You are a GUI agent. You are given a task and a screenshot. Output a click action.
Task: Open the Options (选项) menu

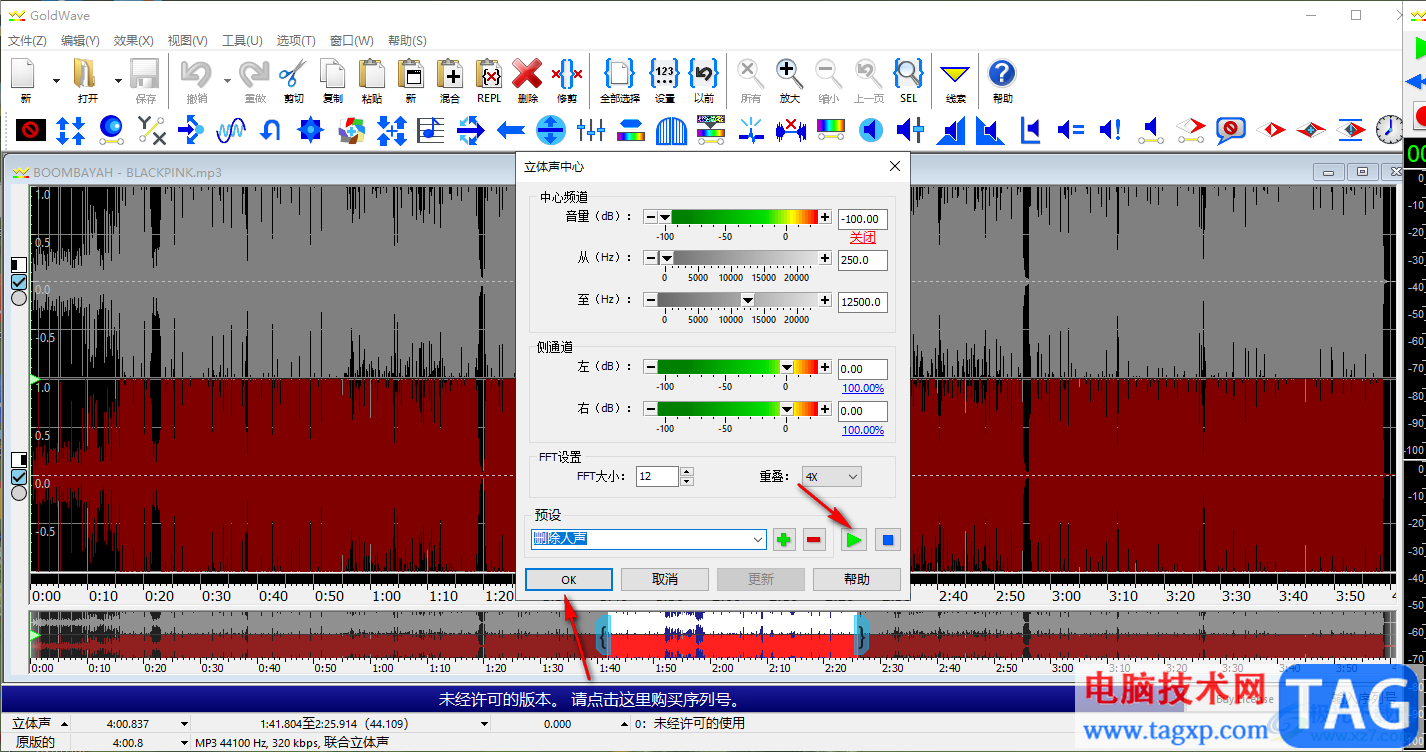coord(296,41)
